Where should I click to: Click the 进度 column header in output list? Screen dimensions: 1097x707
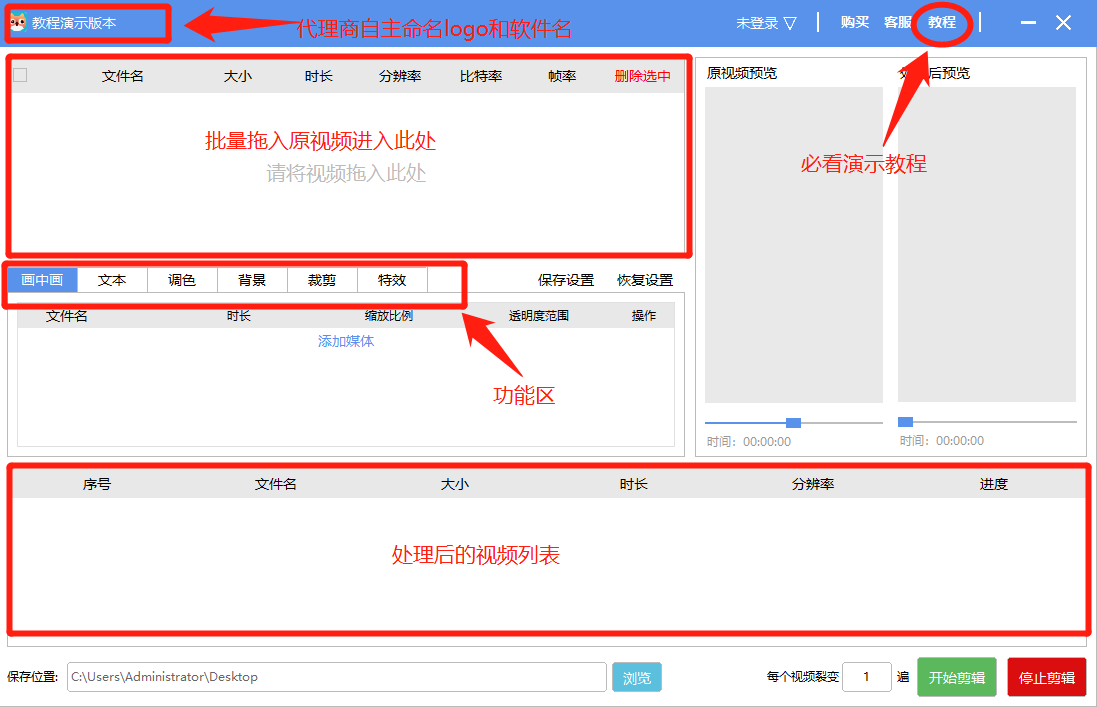tap(993, 484)
